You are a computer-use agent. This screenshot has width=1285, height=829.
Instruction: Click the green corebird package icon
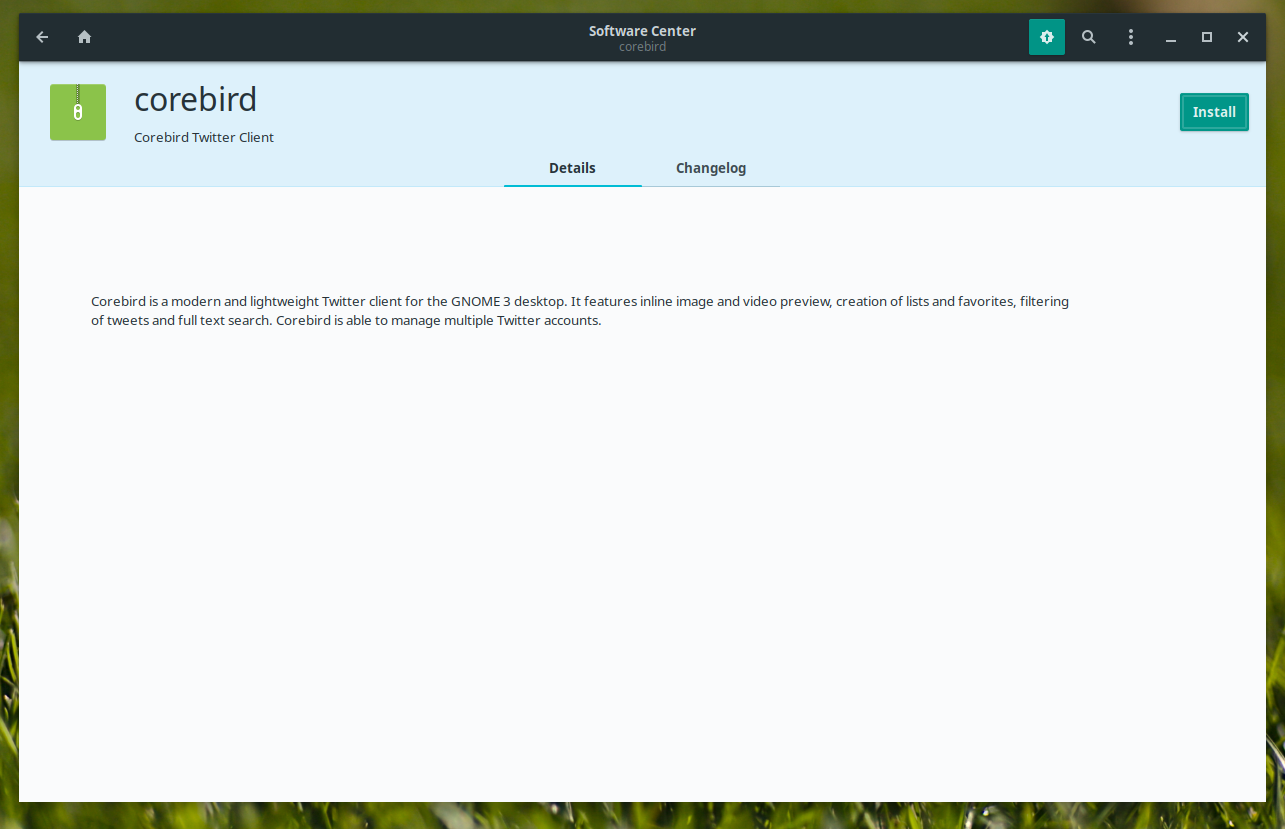pyautogui.click(x=78, y=112)
